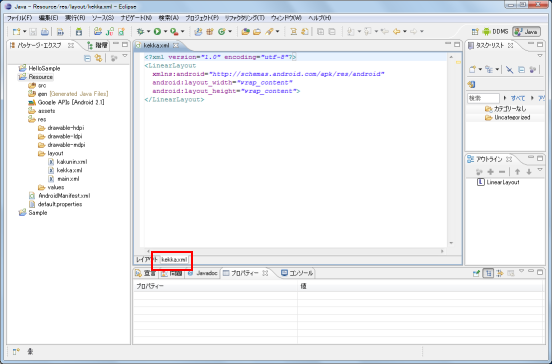Click the Debug bug icon

[140, 32]
